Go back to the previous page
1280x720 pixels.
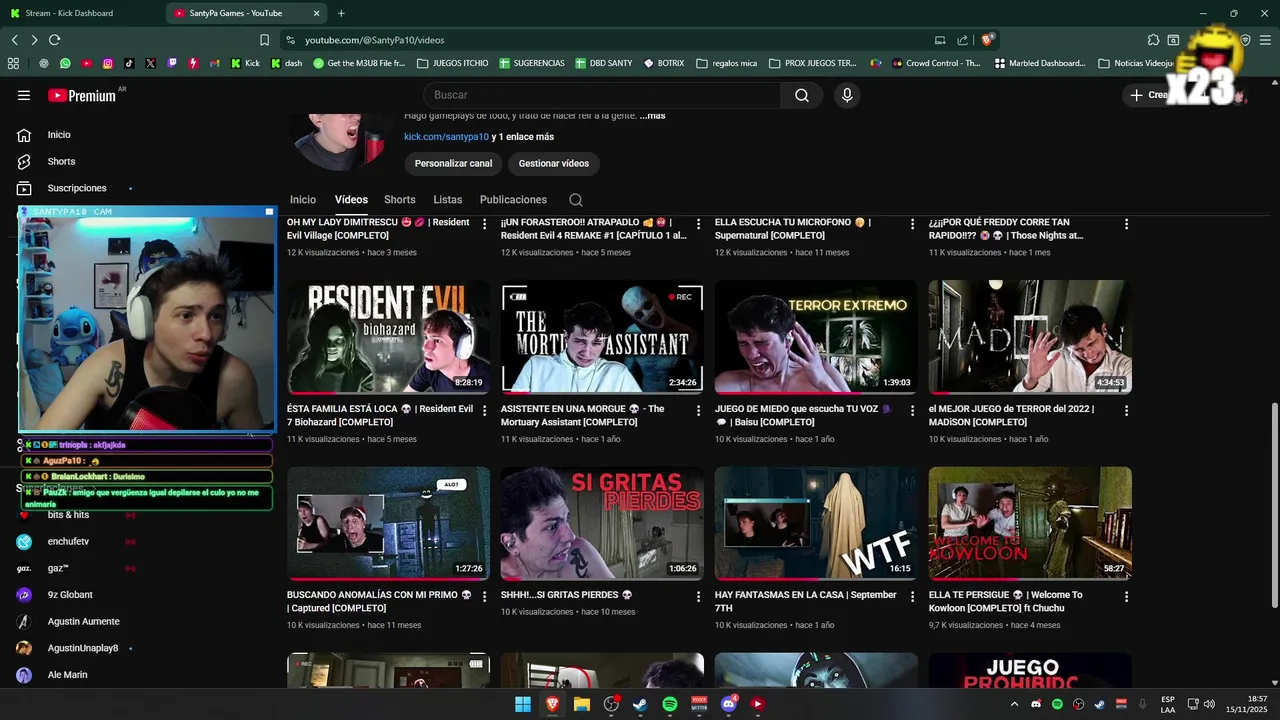14,40
